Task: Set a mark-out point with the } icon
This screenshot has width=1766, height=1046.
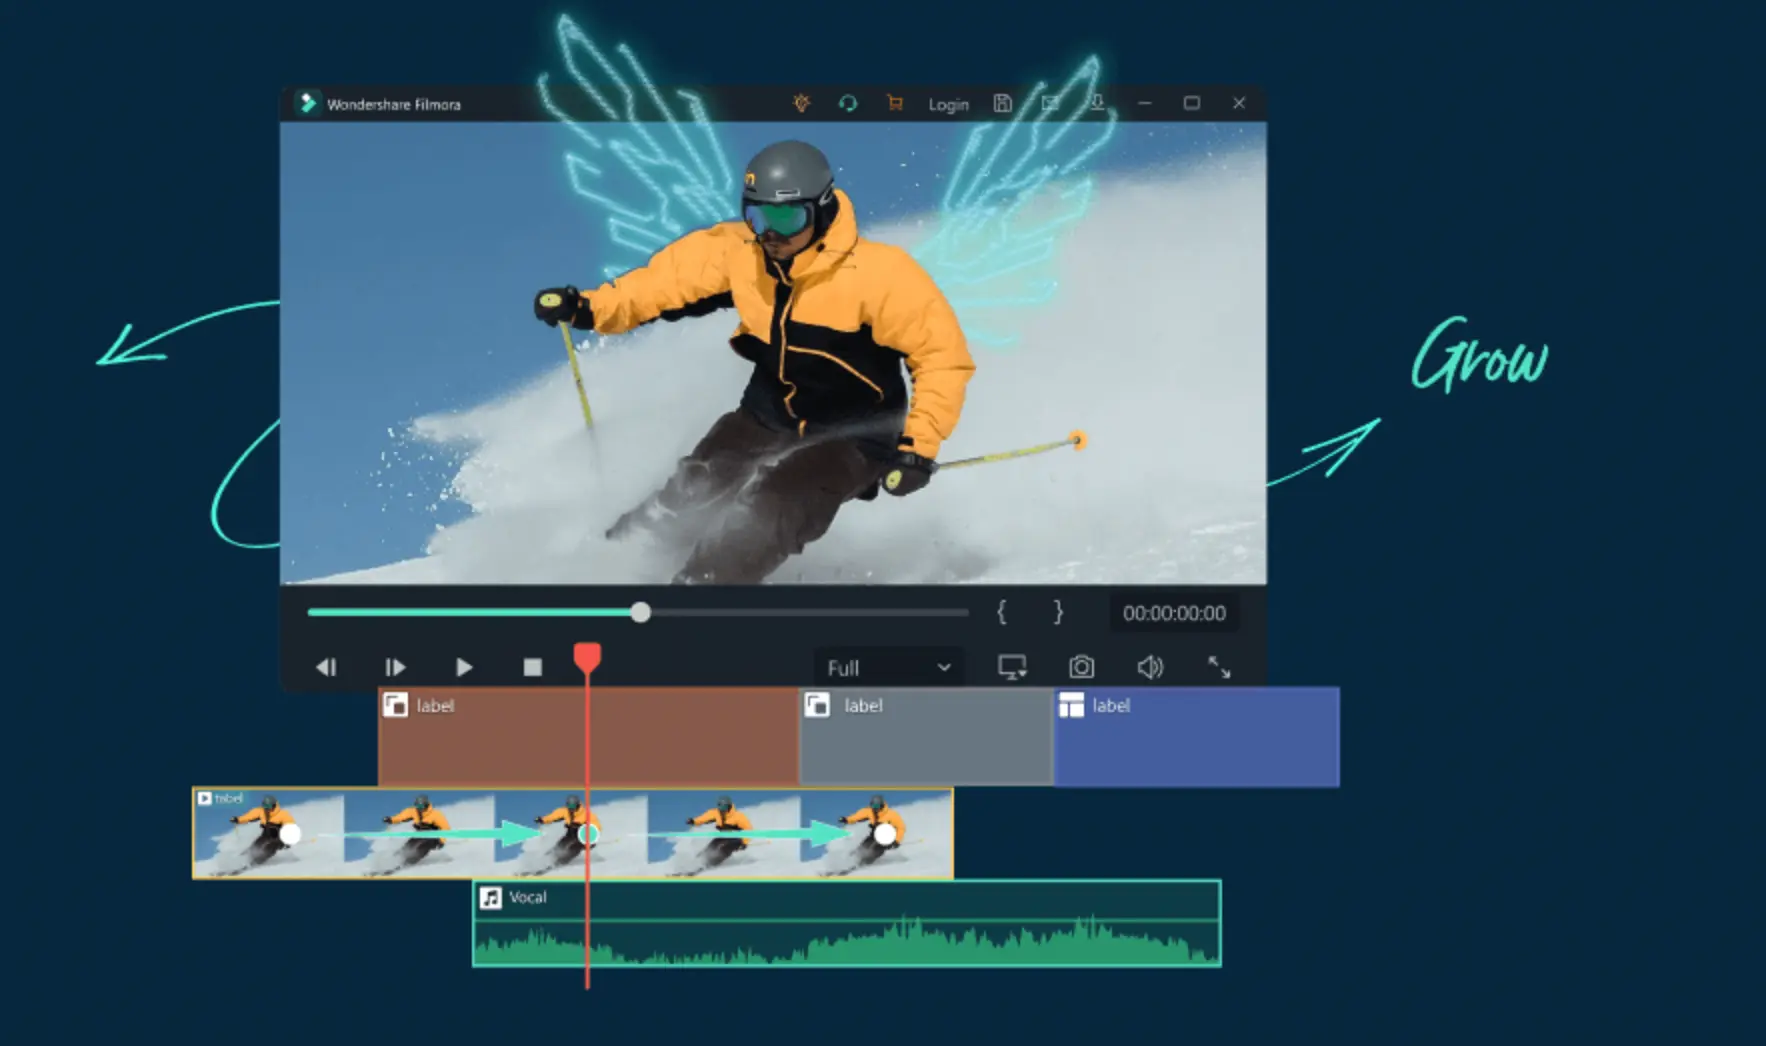Action: click(1057, 612)
